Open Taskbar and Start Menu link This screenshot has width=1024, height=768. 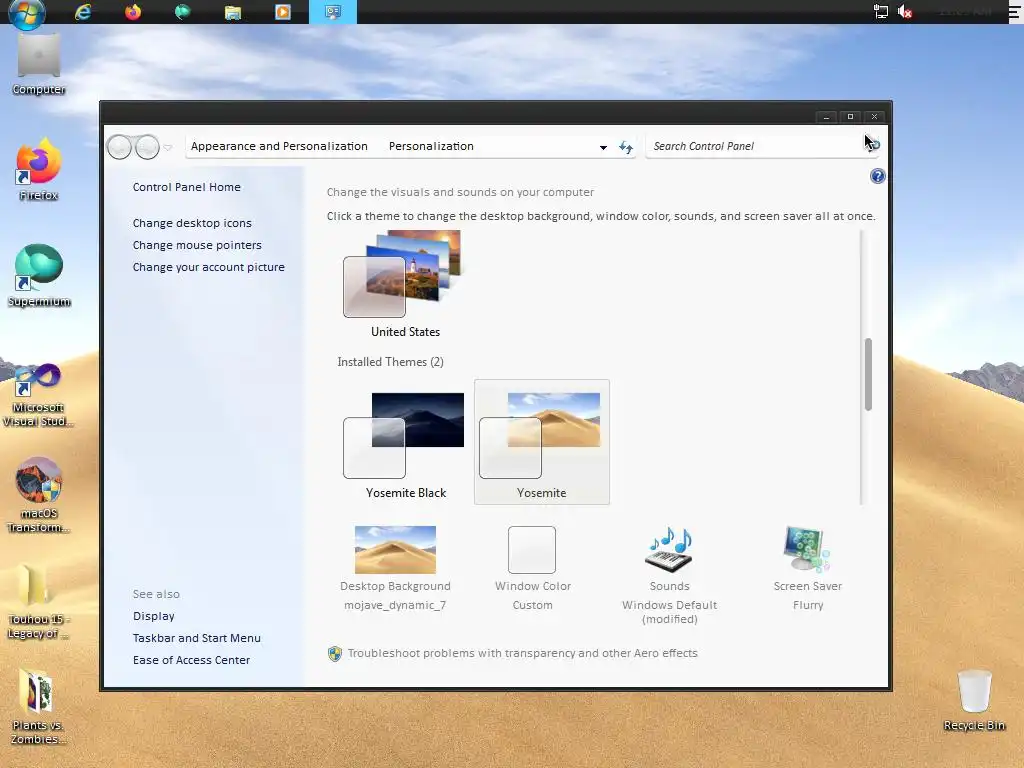(x=197, y=638)
